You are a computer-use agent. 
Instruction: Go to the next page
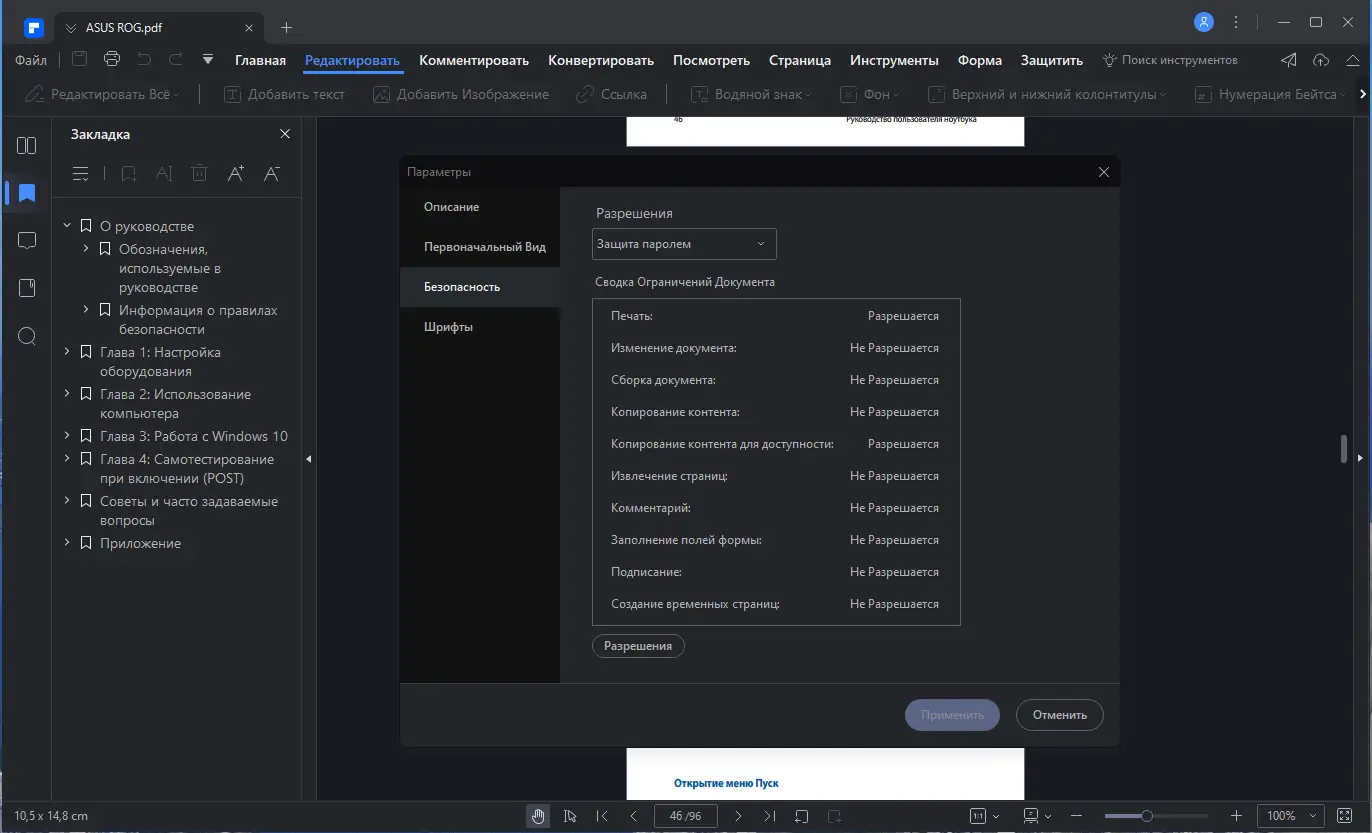click(738, 816)
